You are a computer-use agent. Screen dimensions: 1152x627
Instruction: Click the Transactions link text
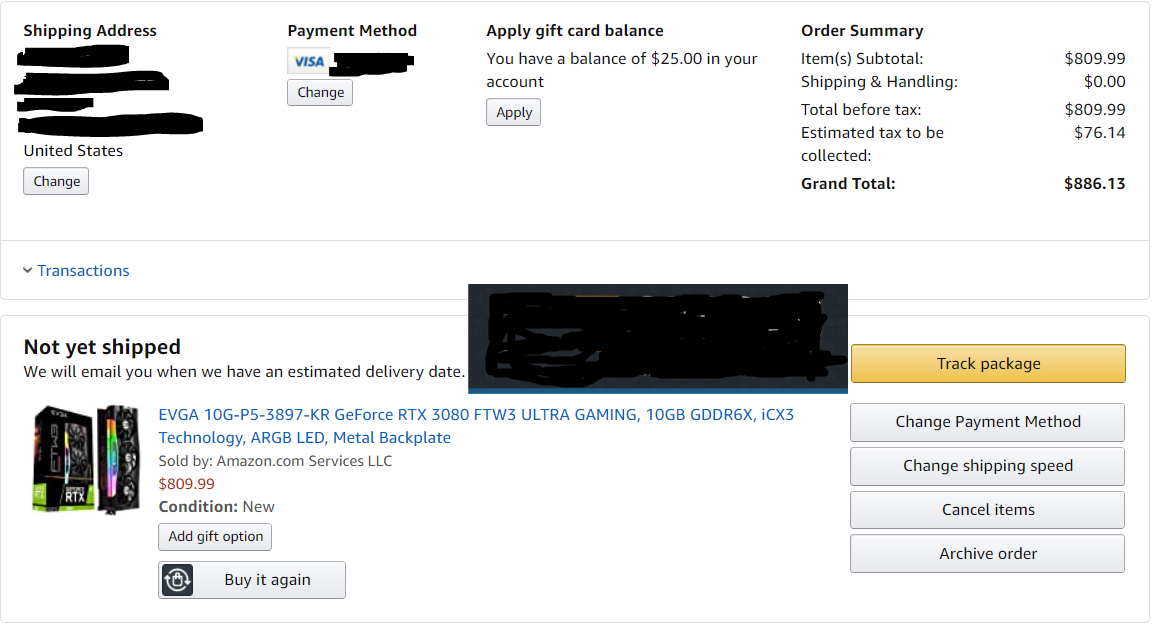(x=83, y=271)
